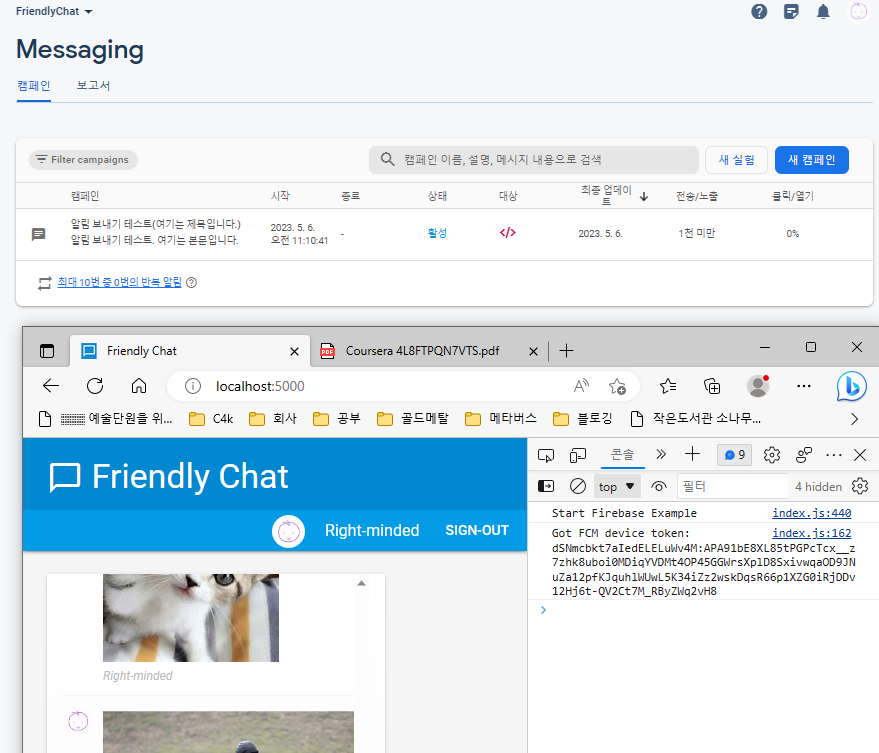This screenshot has height=753, width=879.
Task: Open the Collections icon
Action: click(712, 386)
